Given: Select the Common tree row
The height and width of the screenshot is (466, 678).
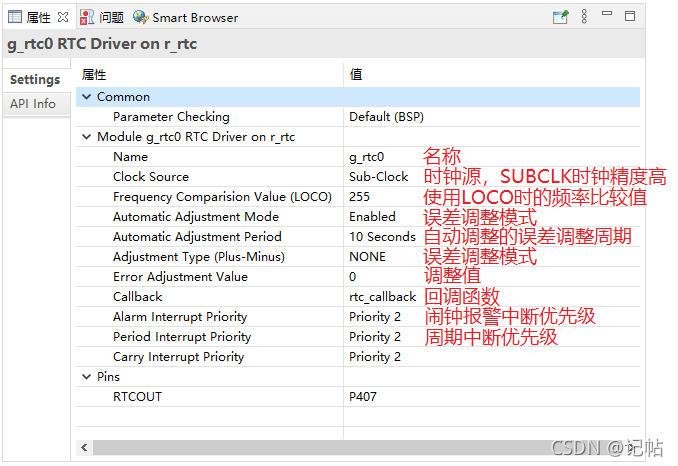Looking at the screenshot, I should (358, 97).
